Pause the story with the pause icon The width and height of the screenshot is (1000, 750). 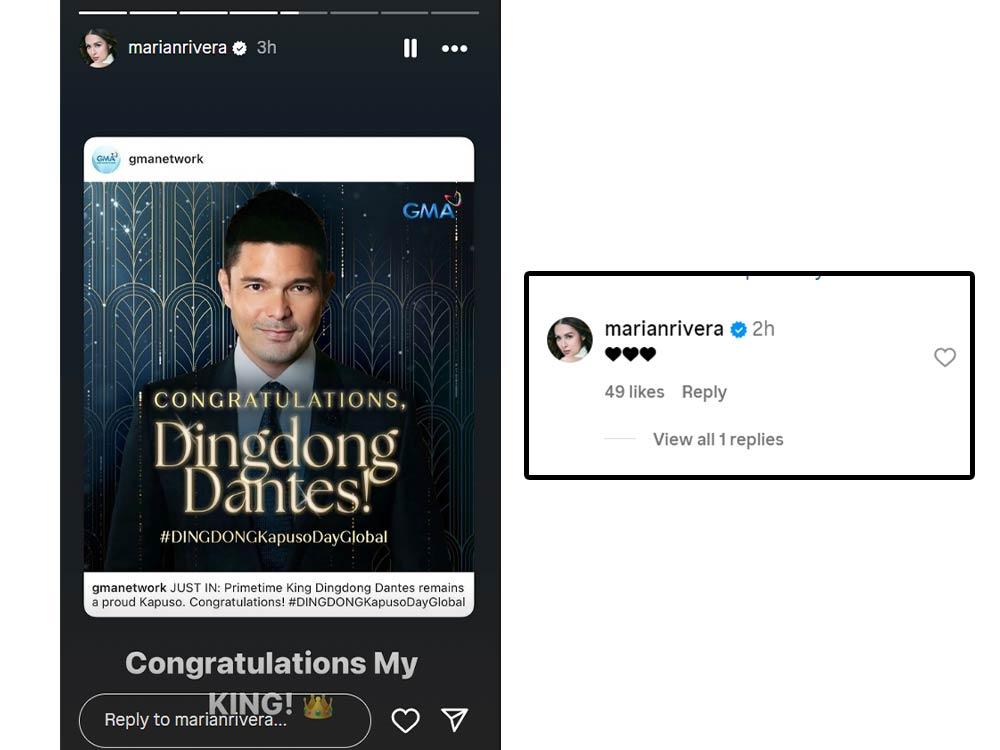click(410, 48)
